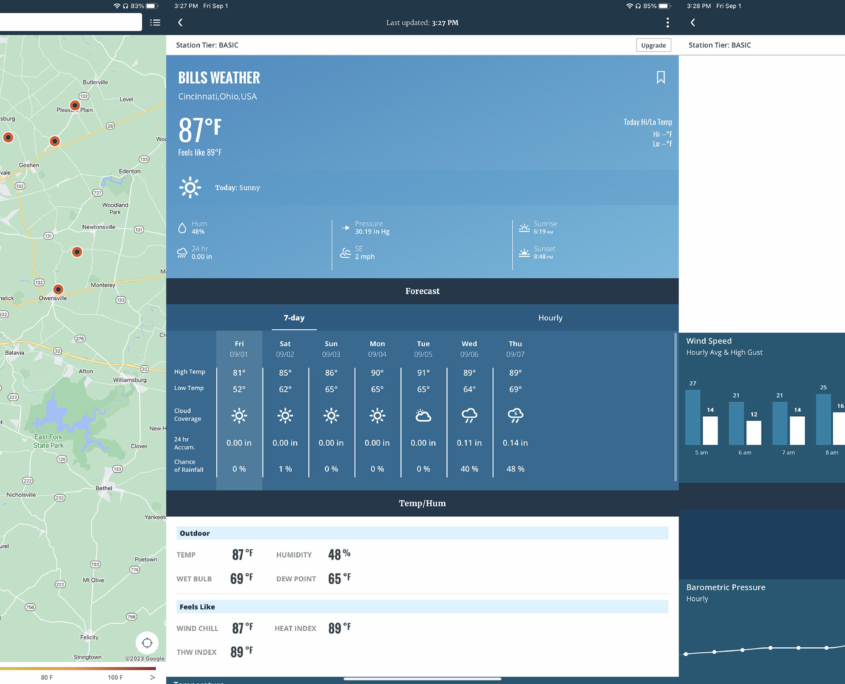The width and height of the screenshot is (845, 684).
Task: Select the 7-day forecast tab
Action: pyautogui.click(x=294, y=317)
